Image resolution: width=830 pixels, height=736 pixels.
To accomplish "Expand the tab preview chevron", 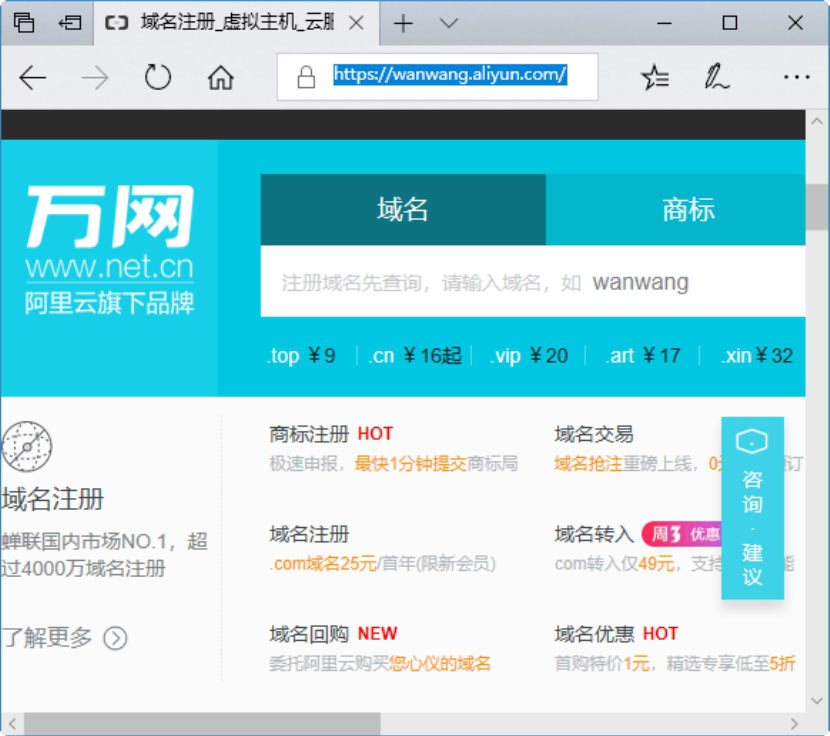I will [449, 23].
